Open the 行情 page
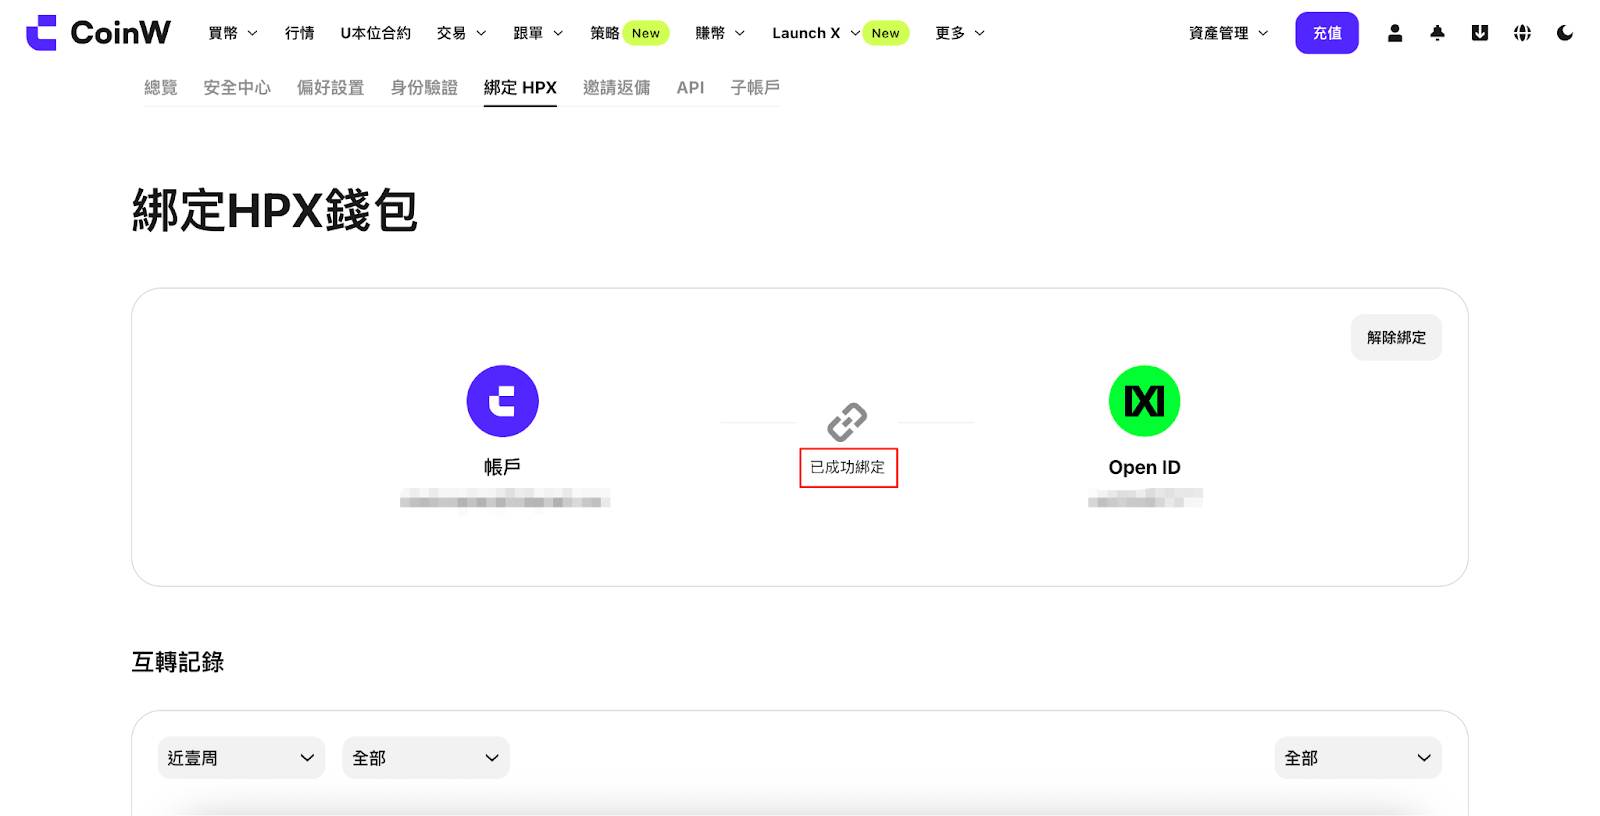The height and width of the screenshot is (816, 1600). tap(300, 33)
